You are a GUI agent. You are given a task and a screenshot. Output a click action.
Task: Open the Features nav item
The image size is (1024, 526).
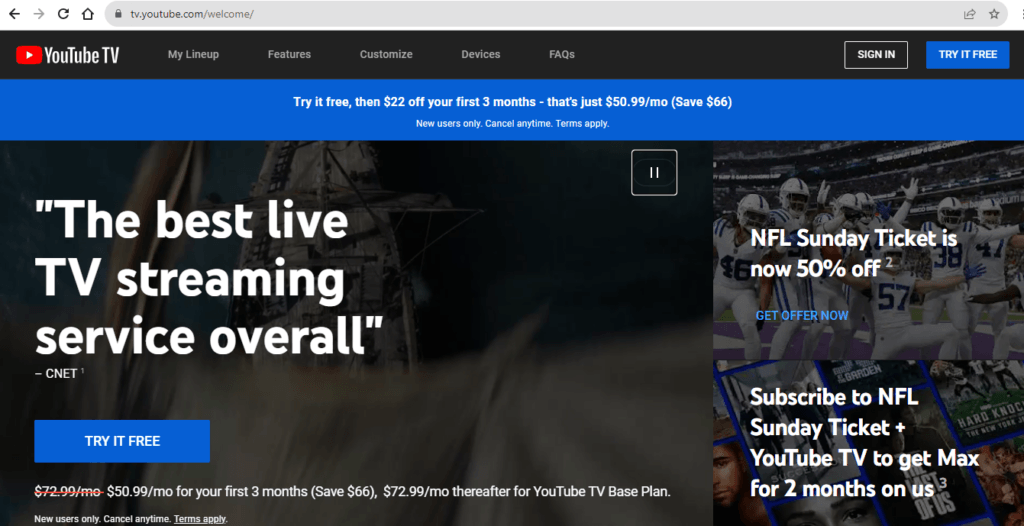pyautogui.click(x=289, y=55)
